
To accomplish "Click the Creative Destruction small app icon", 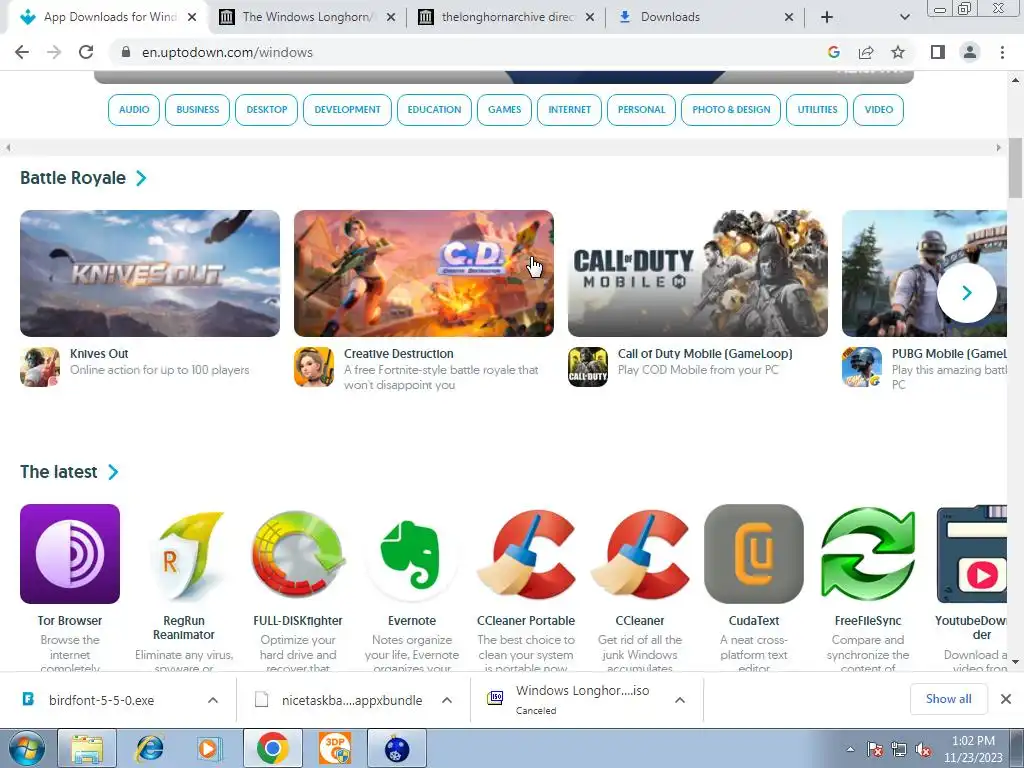I will tap(314, 367).
